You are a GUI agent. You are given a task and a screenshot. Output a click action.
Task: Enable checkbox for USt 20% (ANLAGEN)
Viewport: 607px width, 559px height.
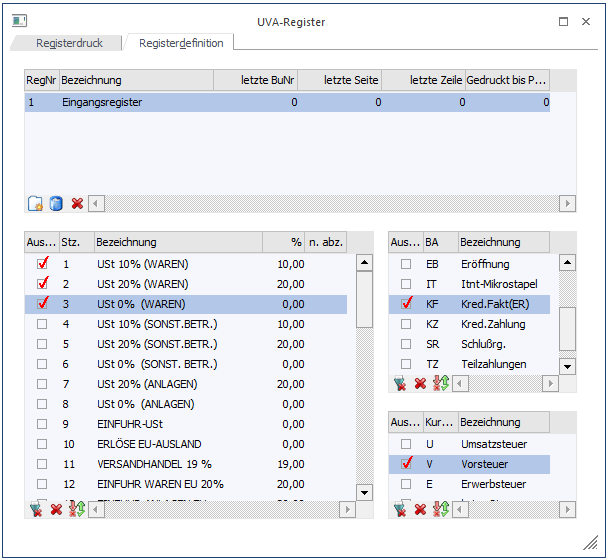click(x=42, y=384)
